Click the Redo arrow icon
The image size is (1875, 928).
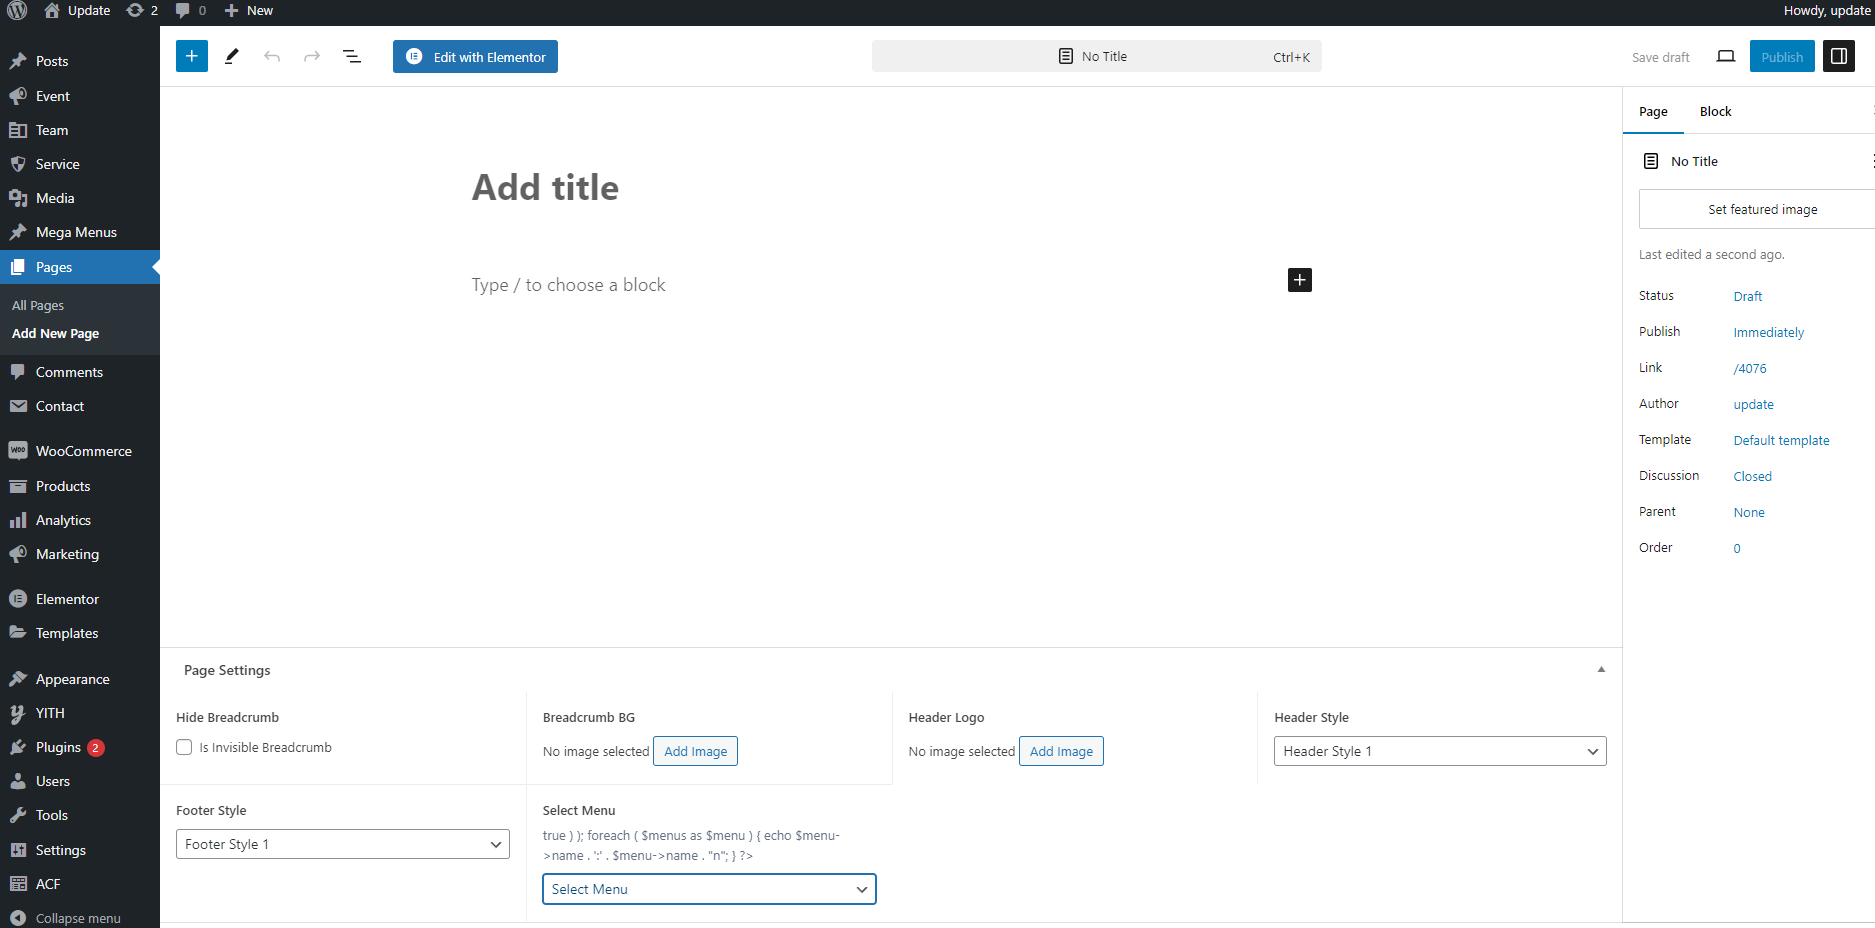click(x=312, y=56)
